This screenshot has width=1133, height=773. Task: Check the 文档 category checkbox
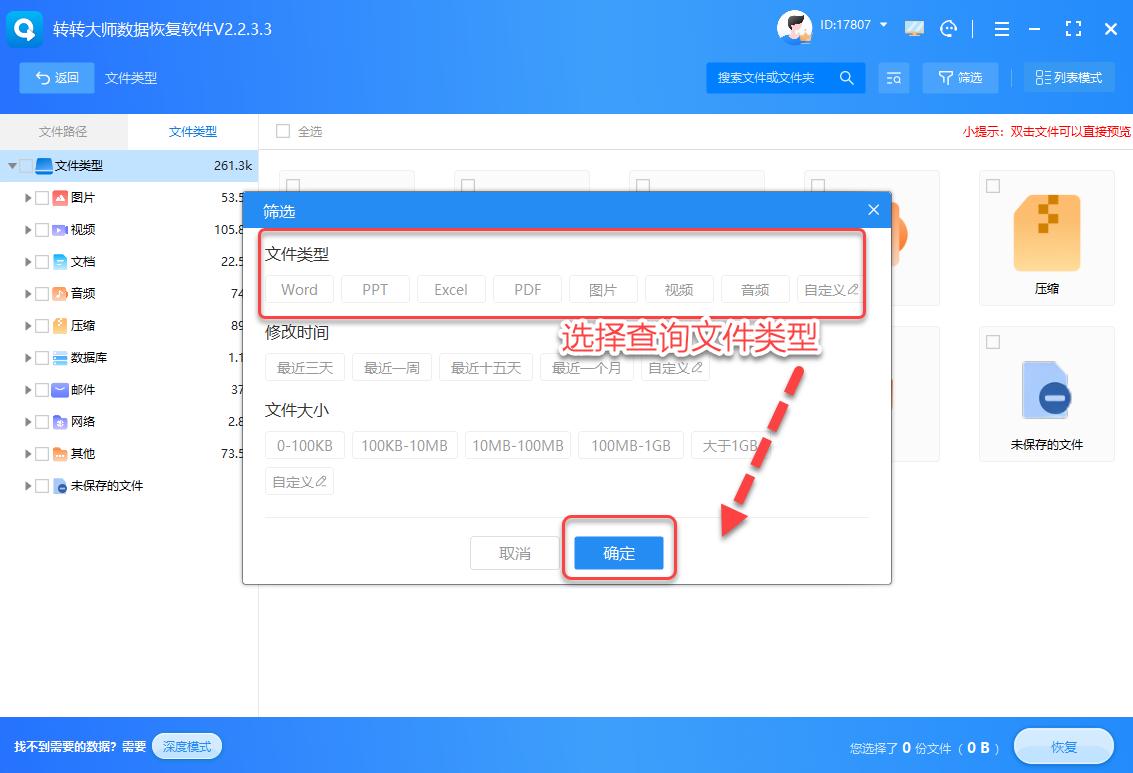tap(40, 261)
